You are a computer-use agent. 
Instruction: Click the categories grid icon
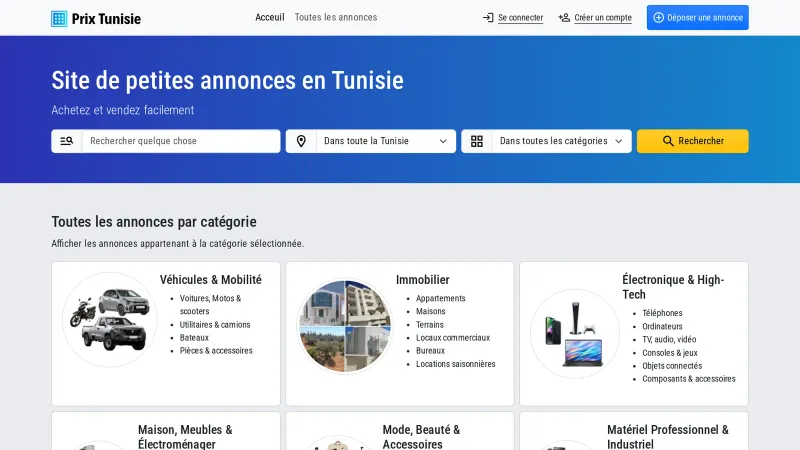477,141
